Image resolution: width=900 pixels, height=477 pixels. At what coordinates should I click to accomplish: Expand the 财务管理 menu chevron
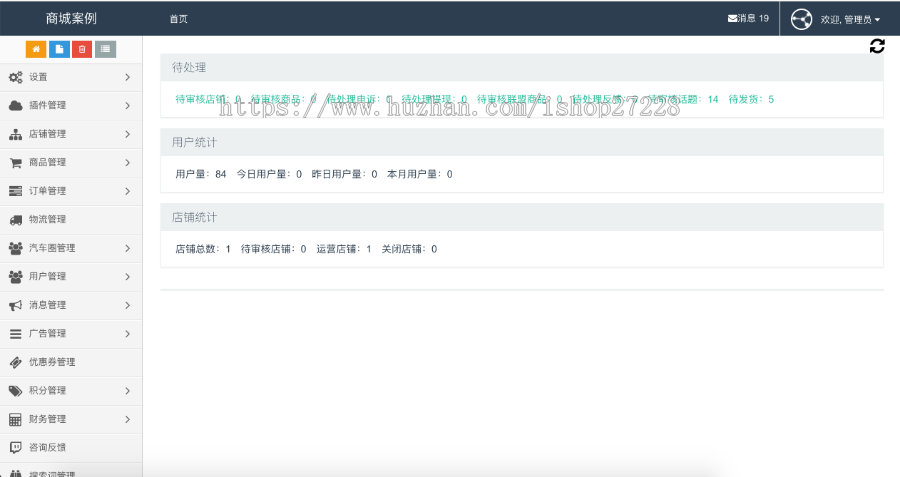[x=127, y=420]
